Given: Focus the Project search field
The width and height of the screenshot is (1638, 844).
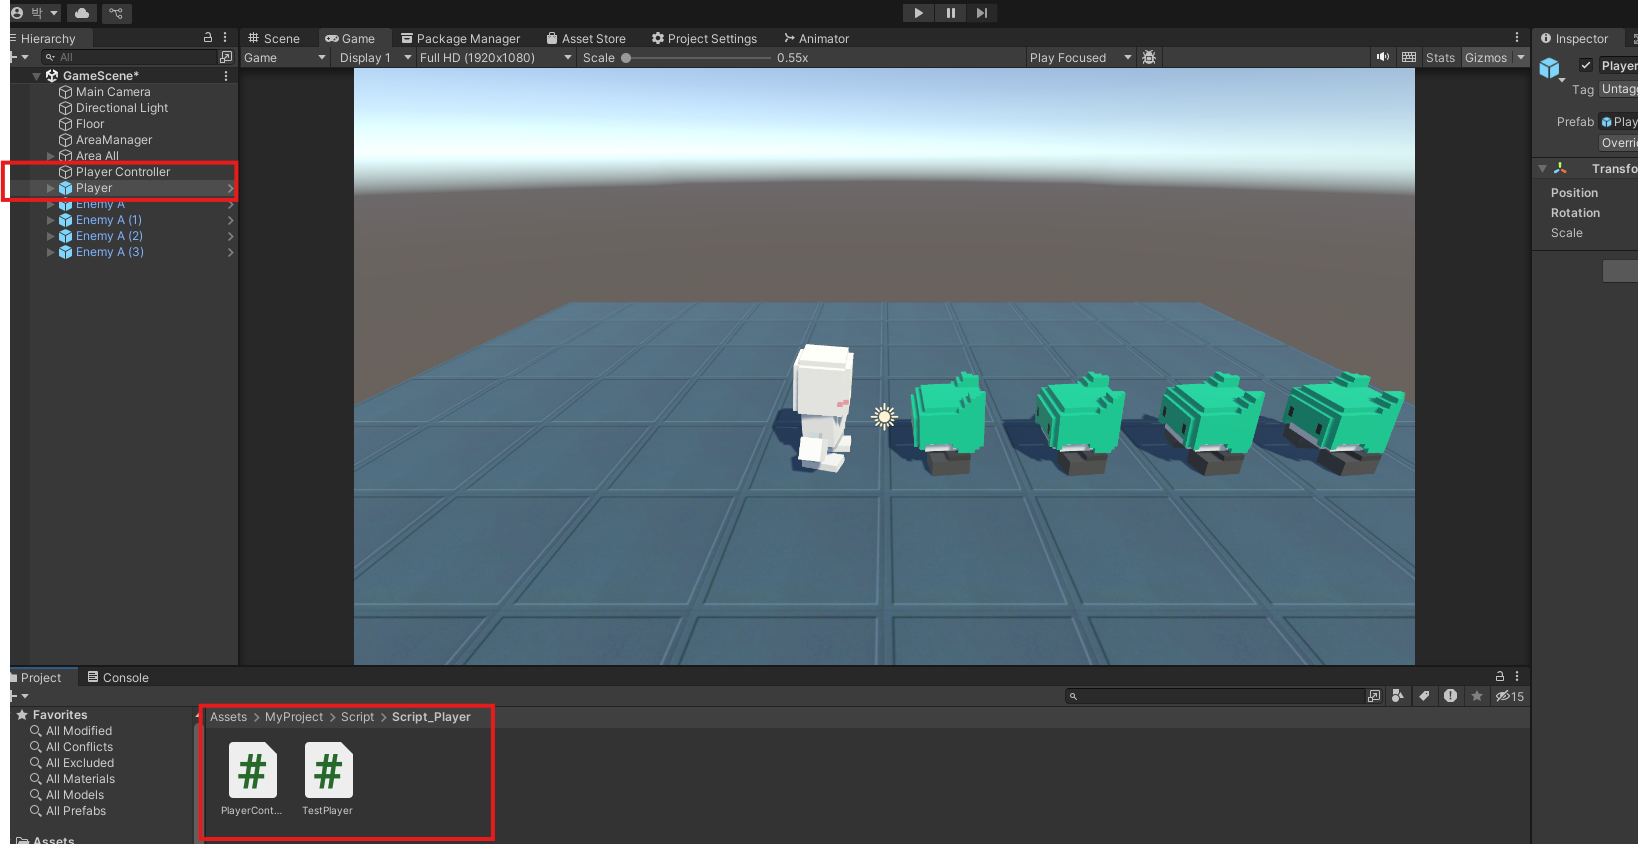Looking at the screenshot, I should click(1215, 696).
